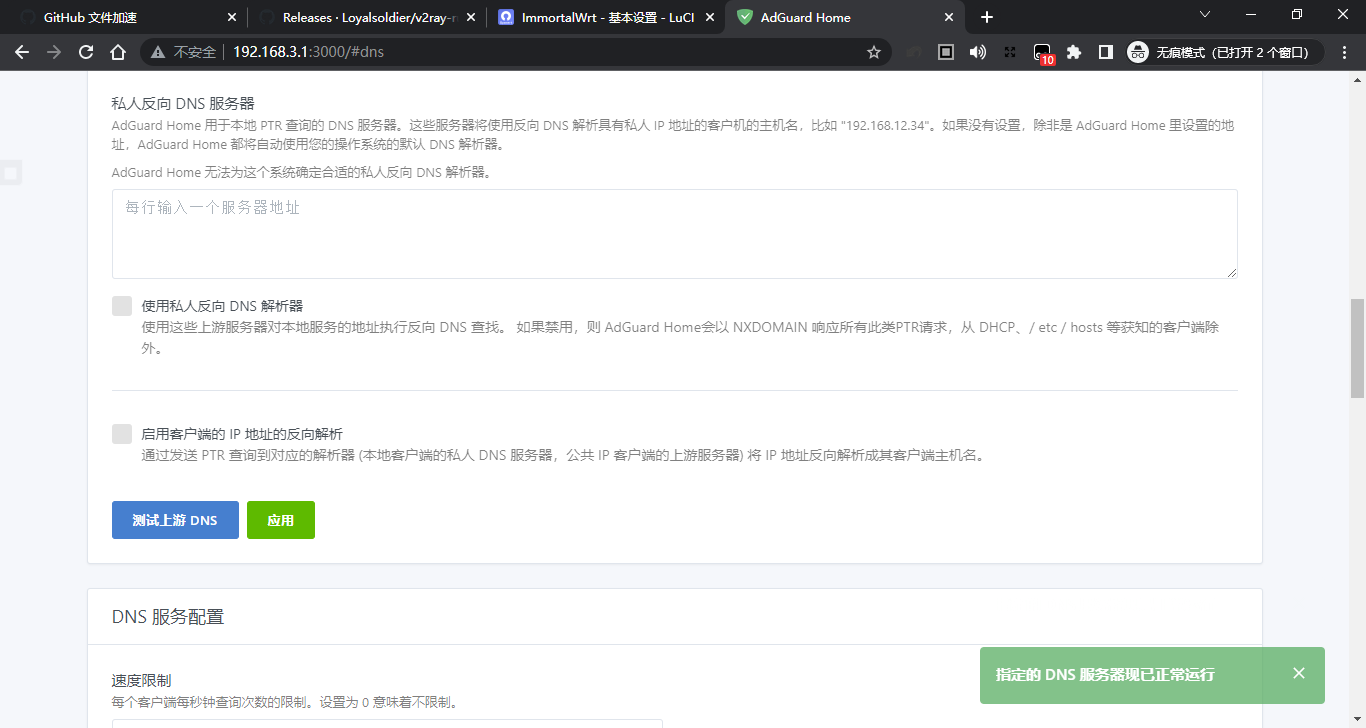Dismiss the DNS success notification
The image size is (1366, 728).
pos(1298,673)
